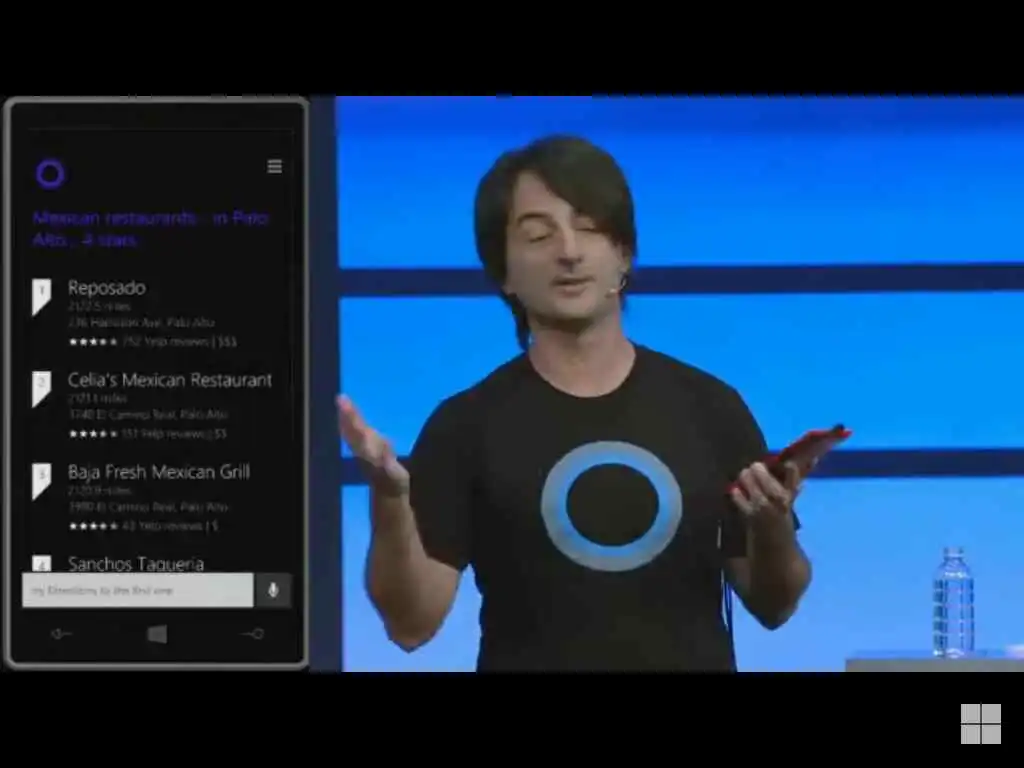This screenshot has height=768, width=1024.
Task: Select the number 4 flag marker
Action: pyautogui.click(x=41, y=564)
